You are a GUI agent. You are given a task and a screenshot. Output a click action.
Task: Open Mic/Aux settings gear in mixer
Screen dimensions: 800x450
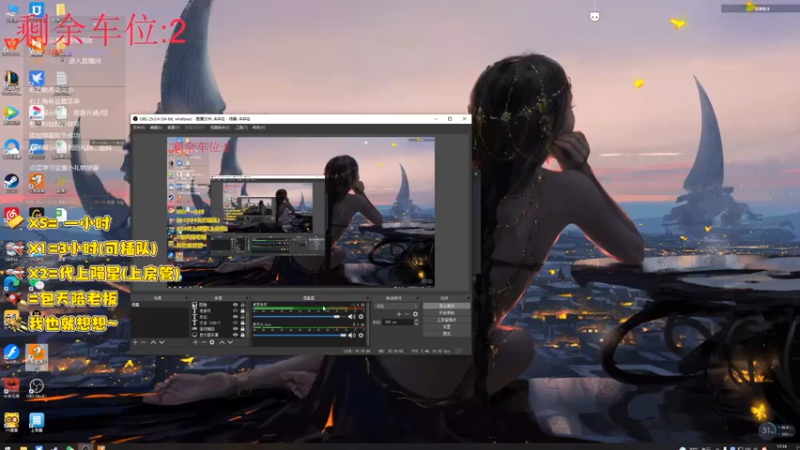pyautogui.click(x=361, y=335)
